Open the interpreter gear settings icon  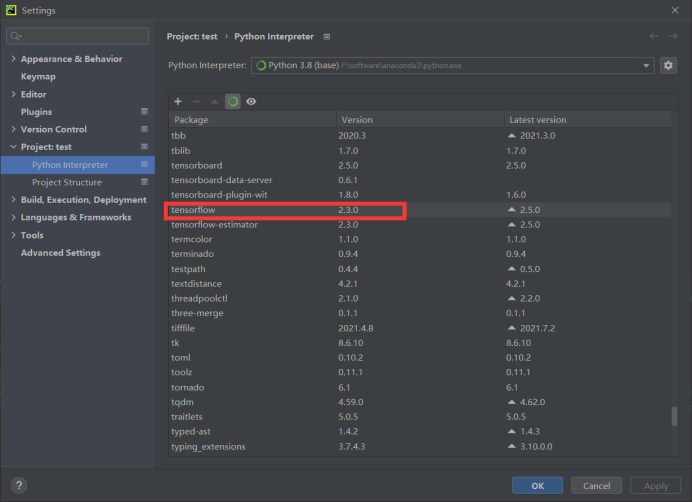[668, 65]
